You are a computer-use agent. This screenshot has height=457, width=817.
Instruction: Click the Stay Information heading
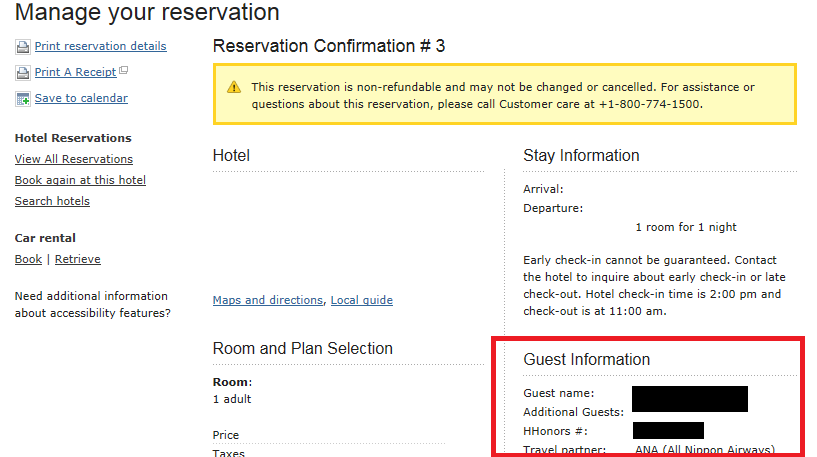pyautogui.click(x=581, y=155)
